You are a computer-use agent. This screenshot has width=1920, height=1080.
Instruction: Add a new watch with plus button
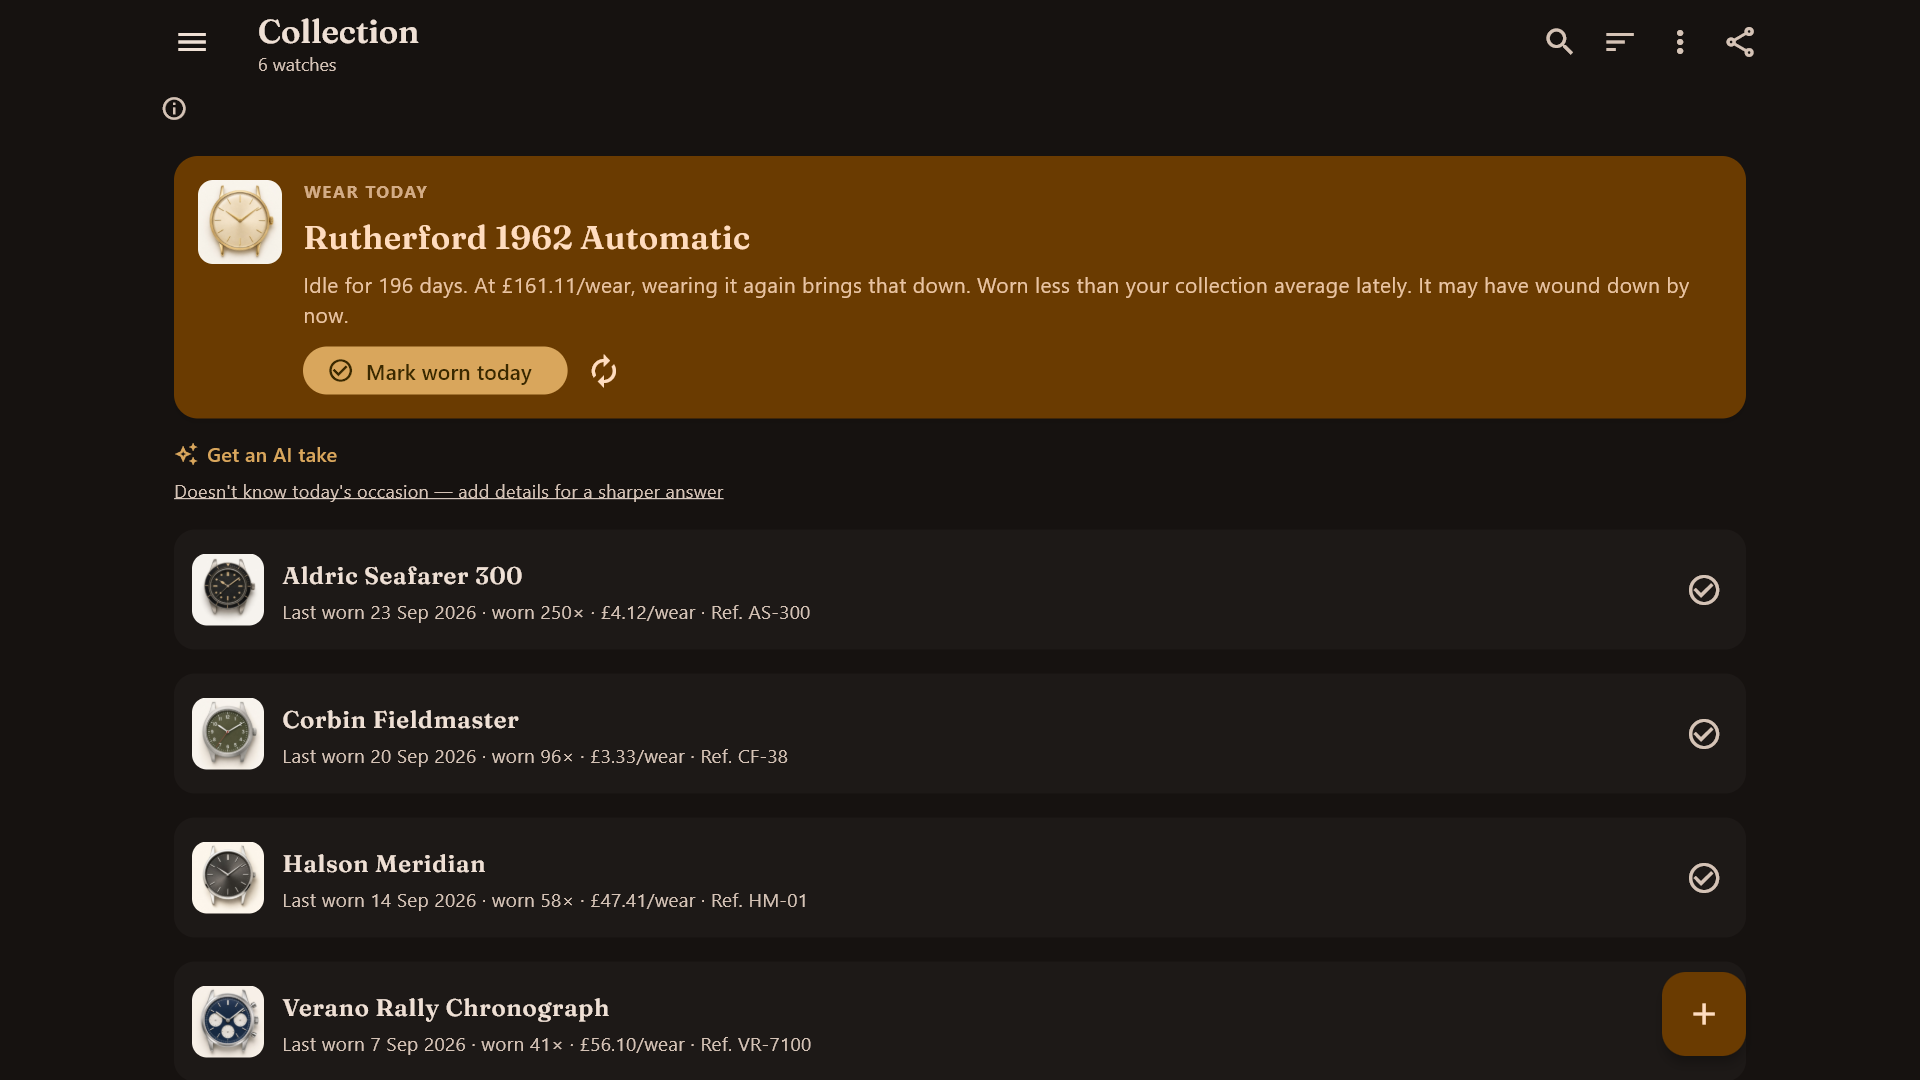[x=1703, y=1014]
